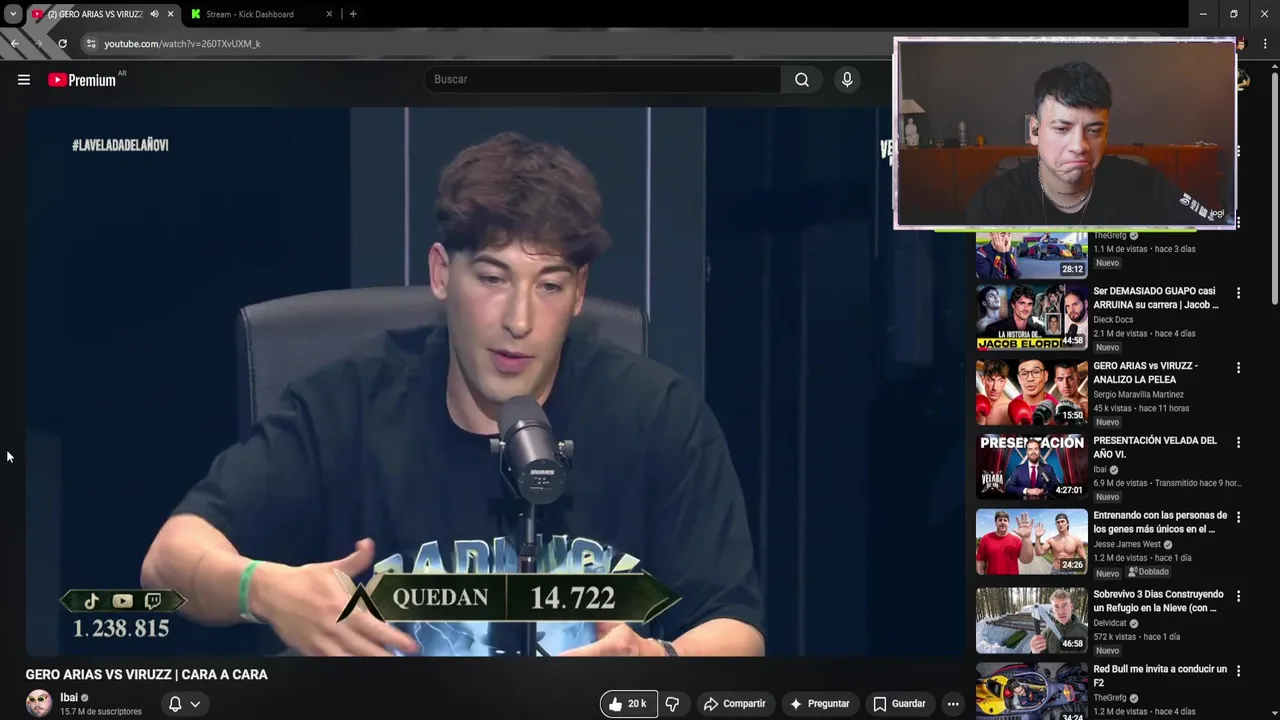Reload the page
Viewport: 1280px width, 720px height.
(63, 44)
